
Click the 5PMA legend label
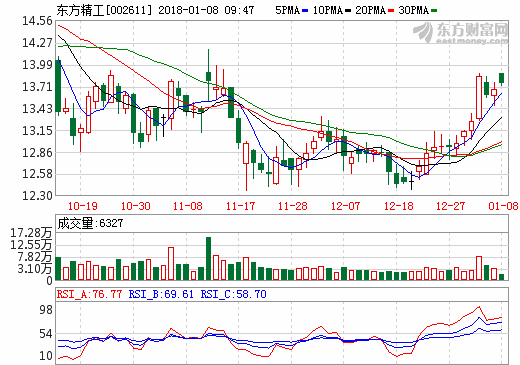coord(287,10)
